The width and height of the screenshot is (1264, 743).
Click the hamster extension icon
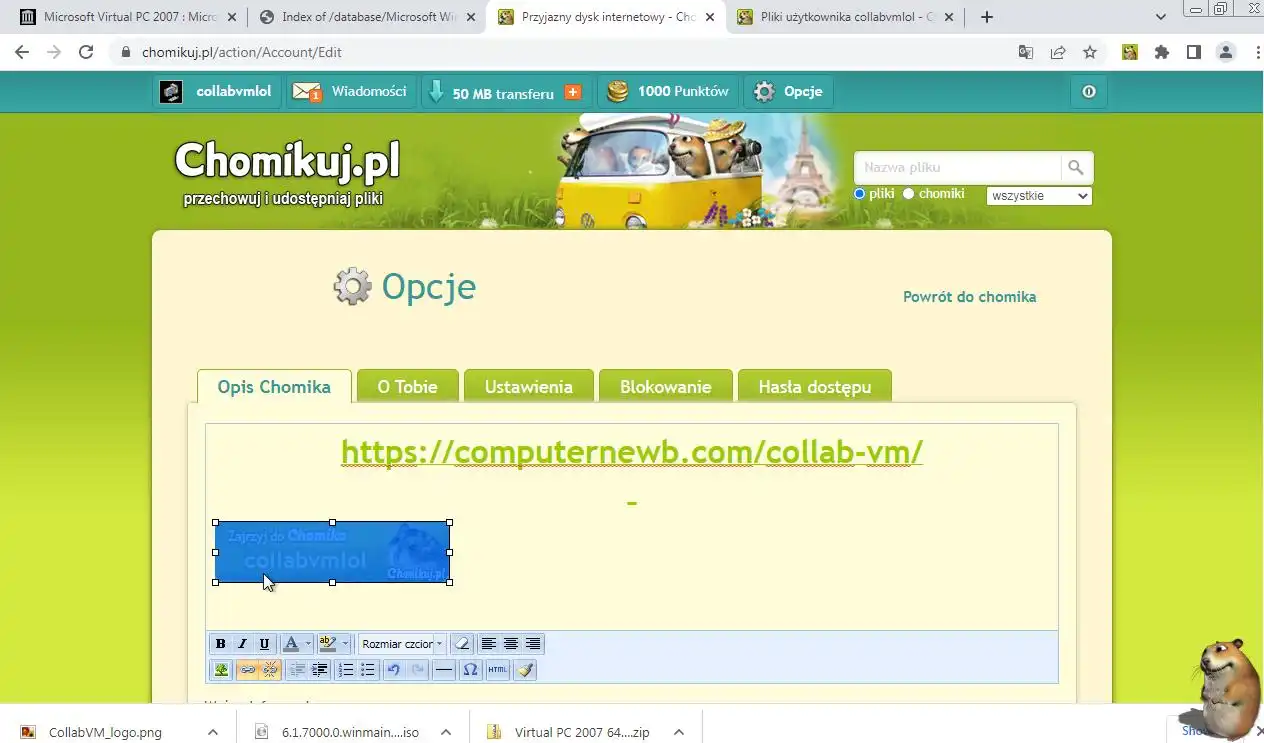click(x=1130, y=52)
